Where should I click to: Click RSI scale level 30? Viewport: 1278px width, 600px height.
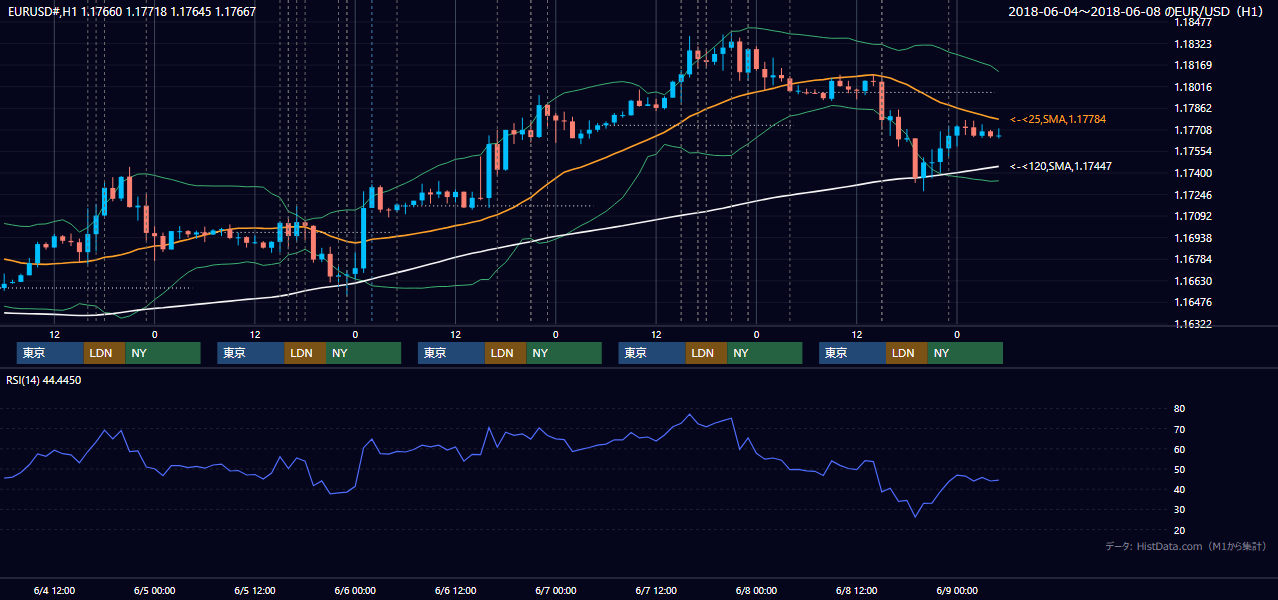tap(1180, 510)
